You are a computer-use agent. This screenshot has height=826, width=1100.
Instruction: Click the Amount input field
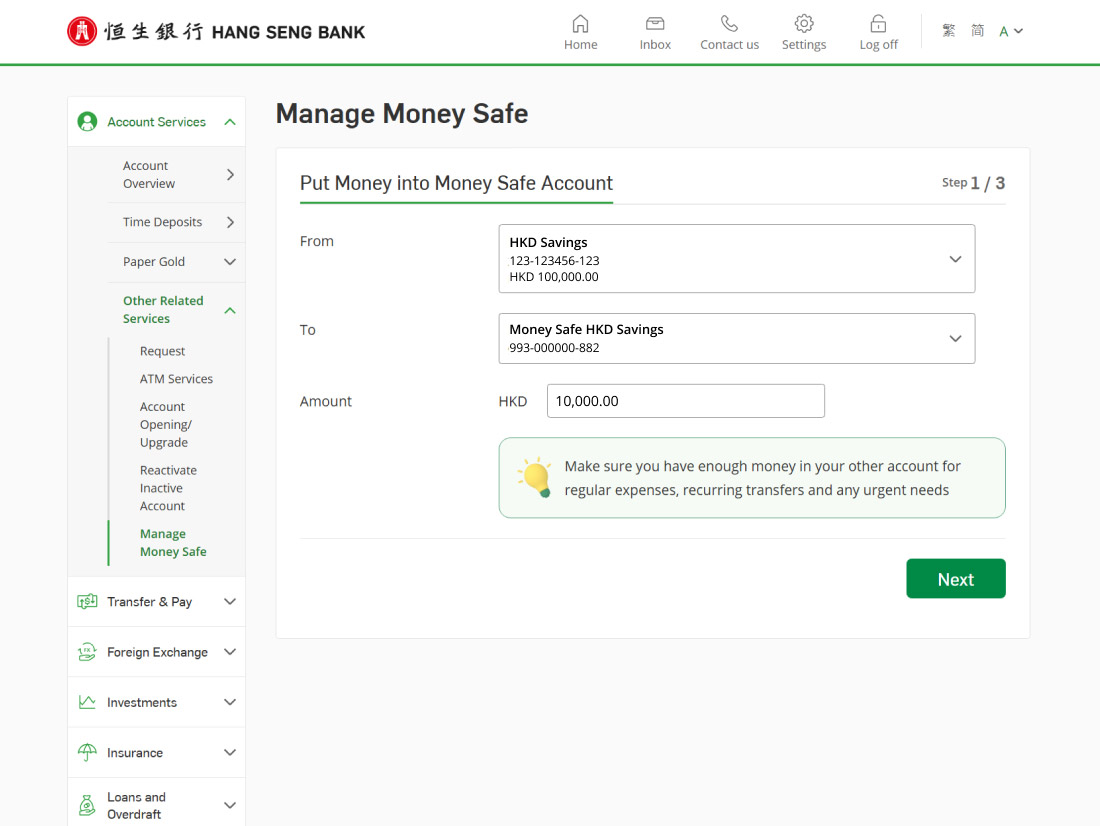[x=685, y=401]
